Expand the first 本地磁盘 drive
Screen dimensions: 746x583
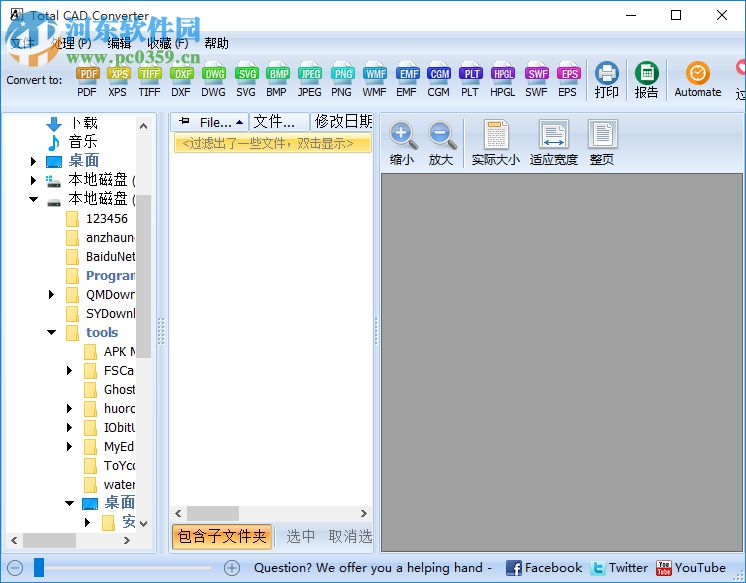tap(33, 180)
